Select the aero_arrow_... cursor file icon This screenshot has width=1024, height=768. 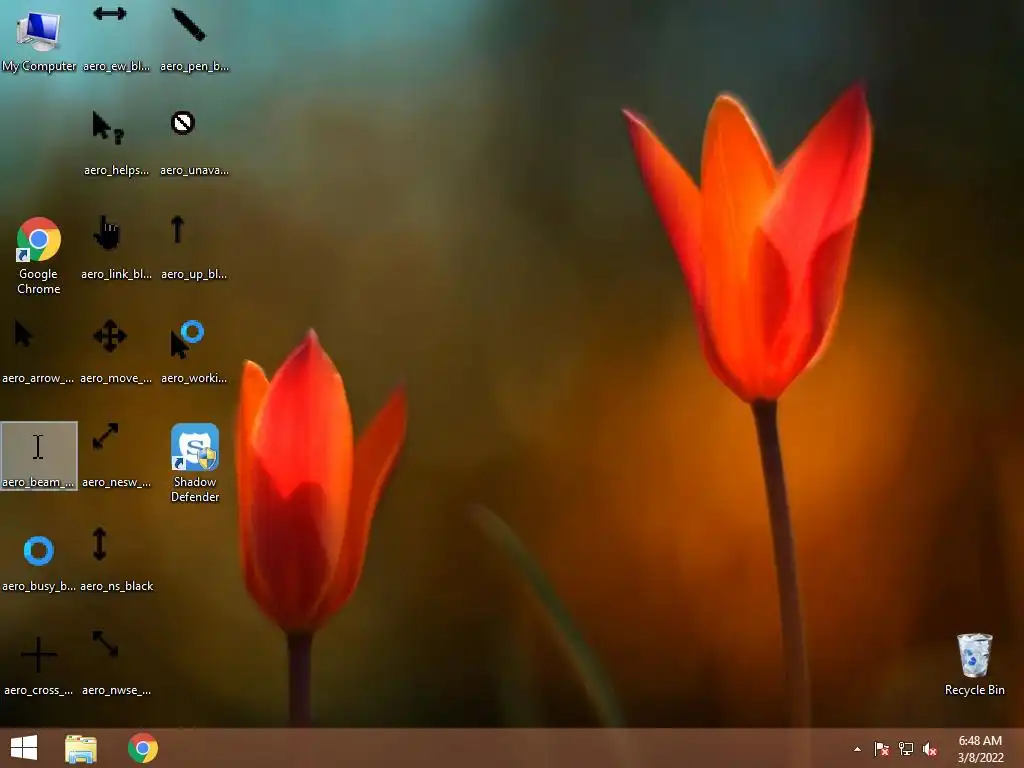coord(39,351)
